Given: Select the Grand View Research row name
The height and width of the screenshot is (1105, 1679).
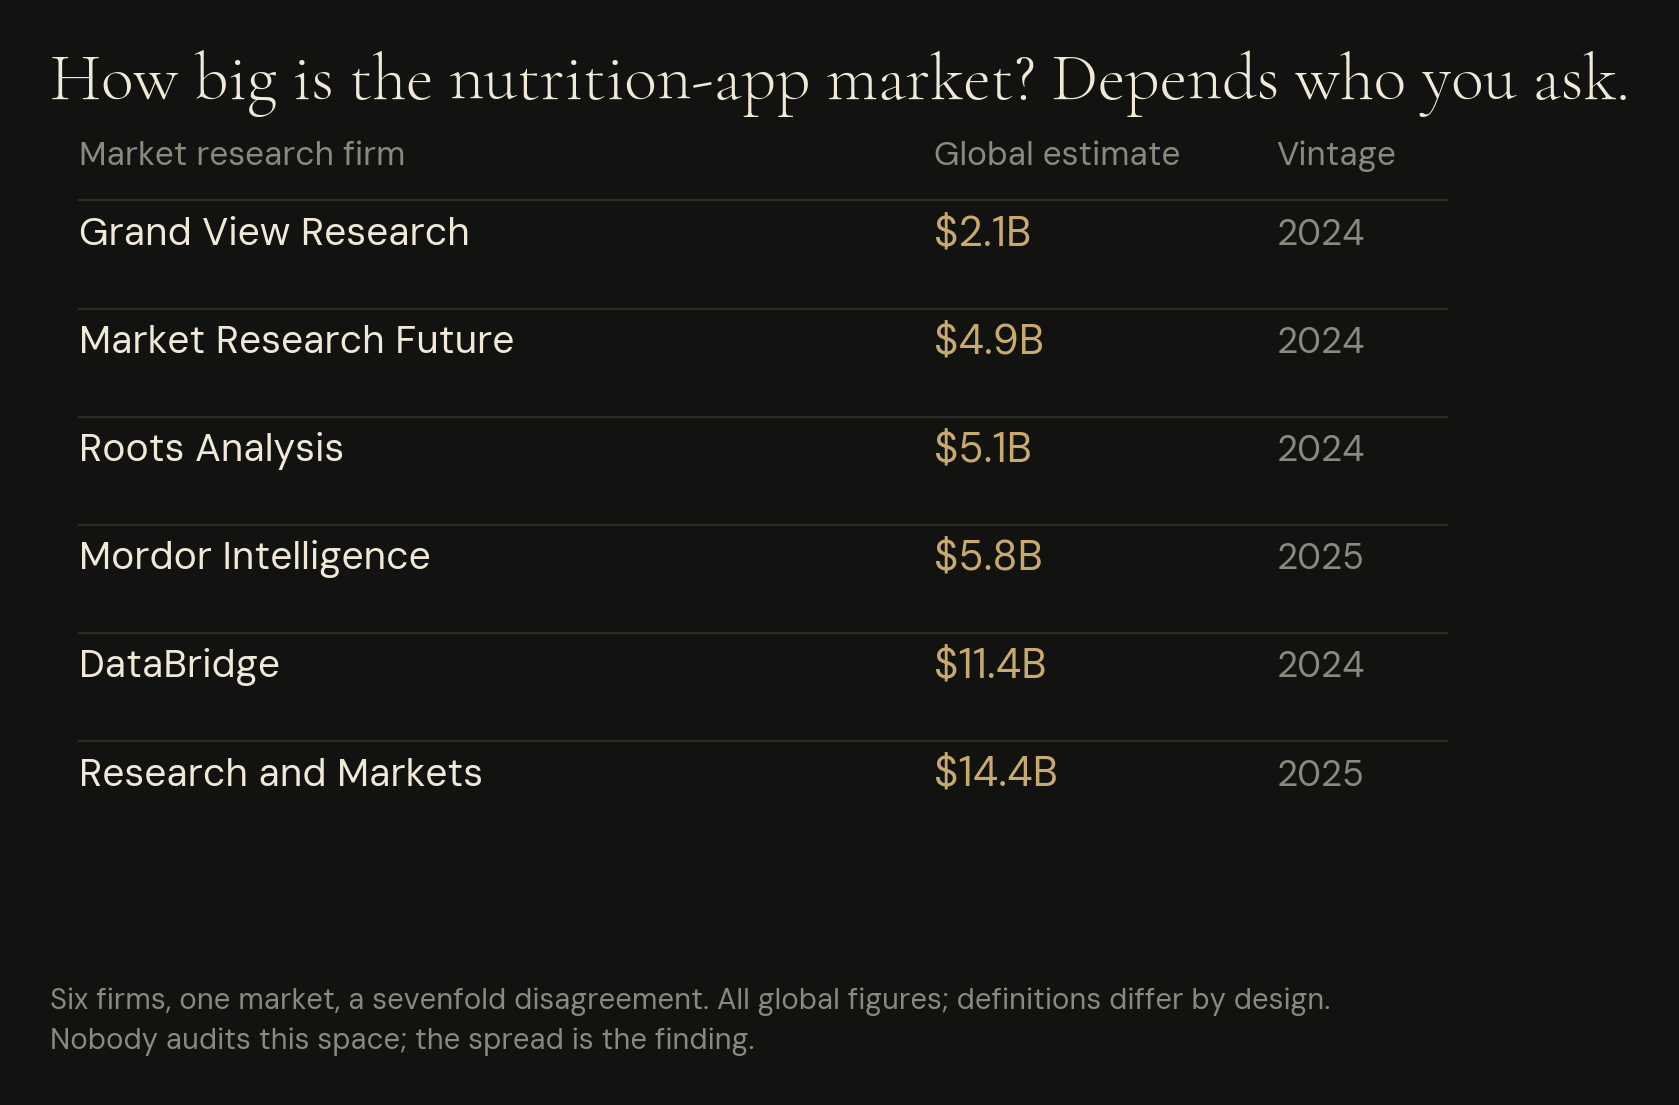Looking at the screenshot, I should 274,232.
